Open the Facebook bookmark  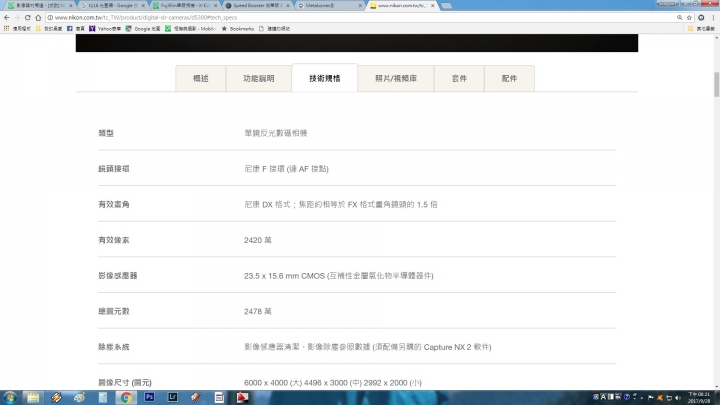pos(76,28)
